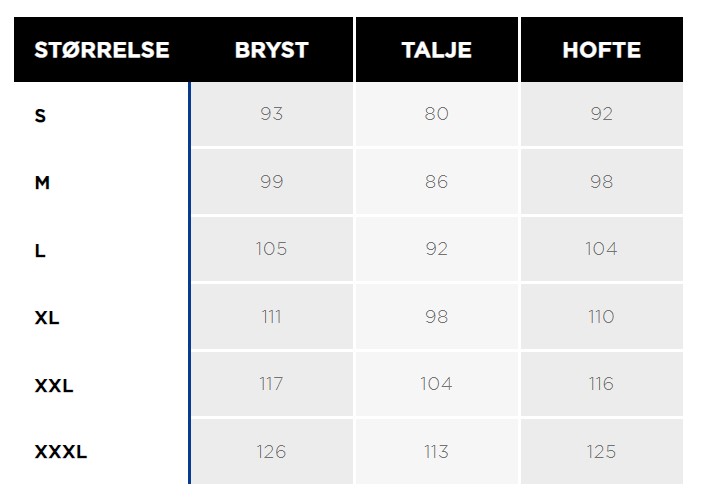Click the talje value 104 for size XXL
This screenshot has height=499, width=704.
pos(436,384)
